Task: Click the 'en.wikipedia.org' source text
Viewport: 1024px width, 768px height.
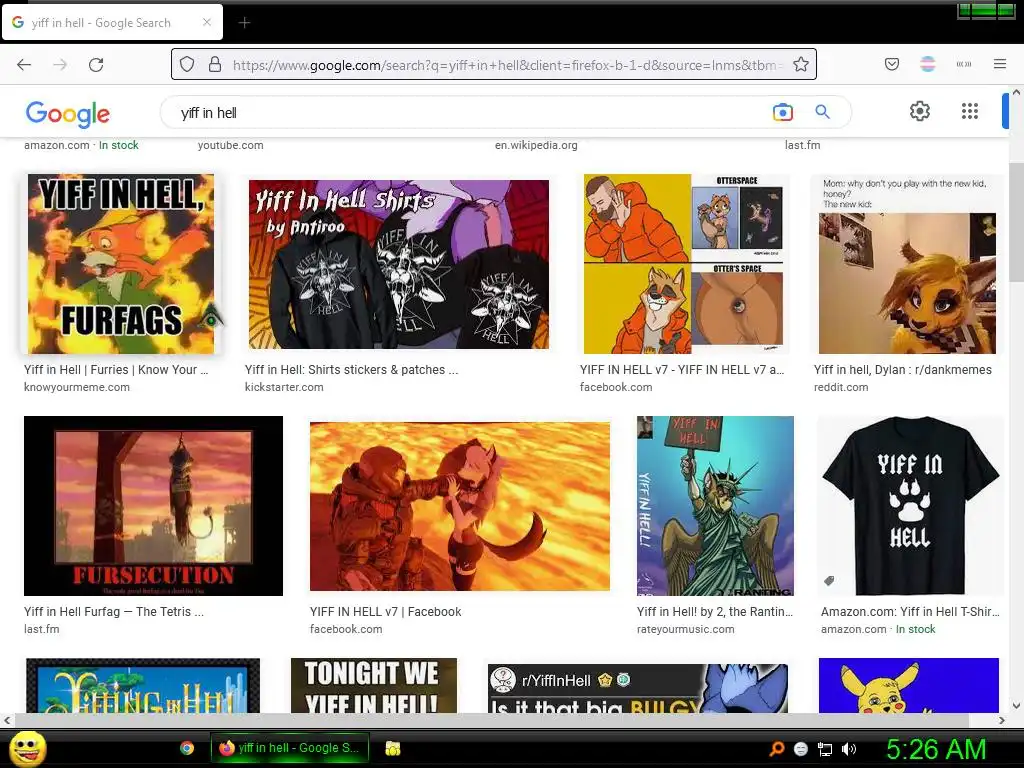Action: coord(536,145)
